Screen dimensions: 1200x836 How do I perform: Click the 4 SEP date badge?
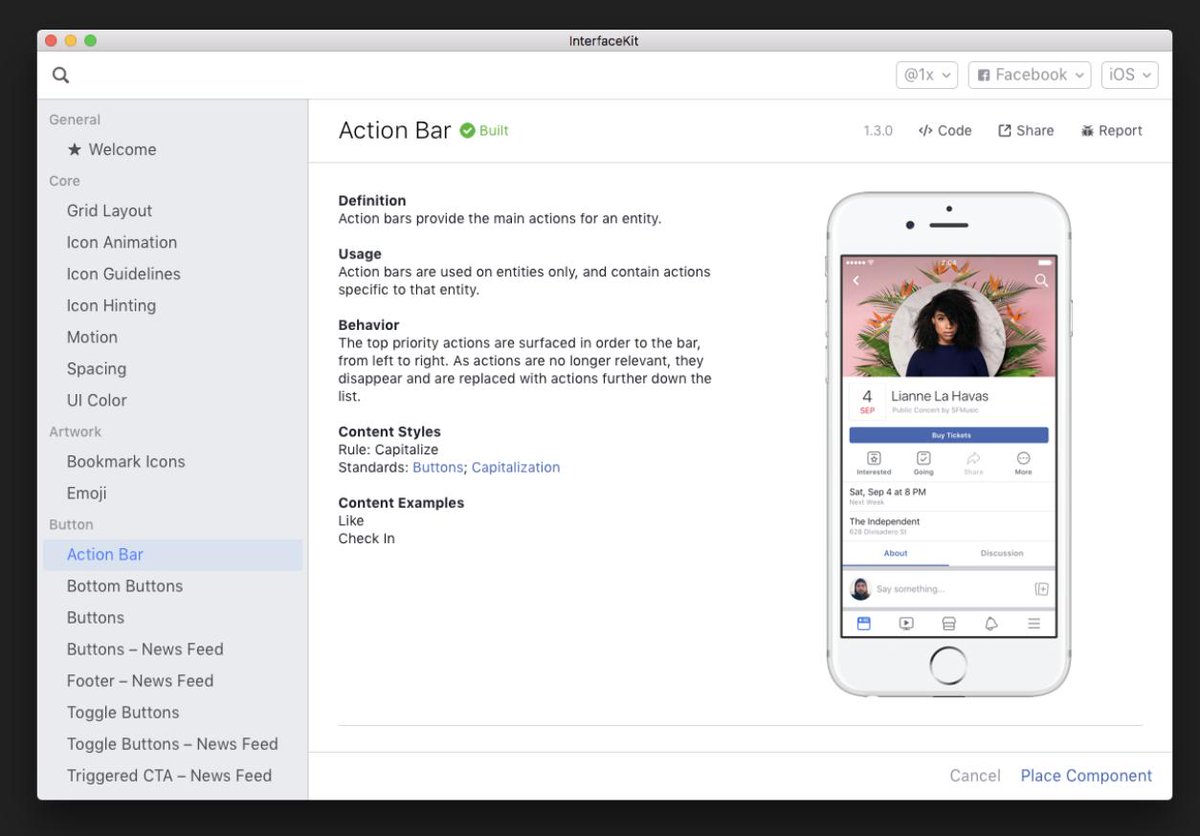(x=867, y=402)
